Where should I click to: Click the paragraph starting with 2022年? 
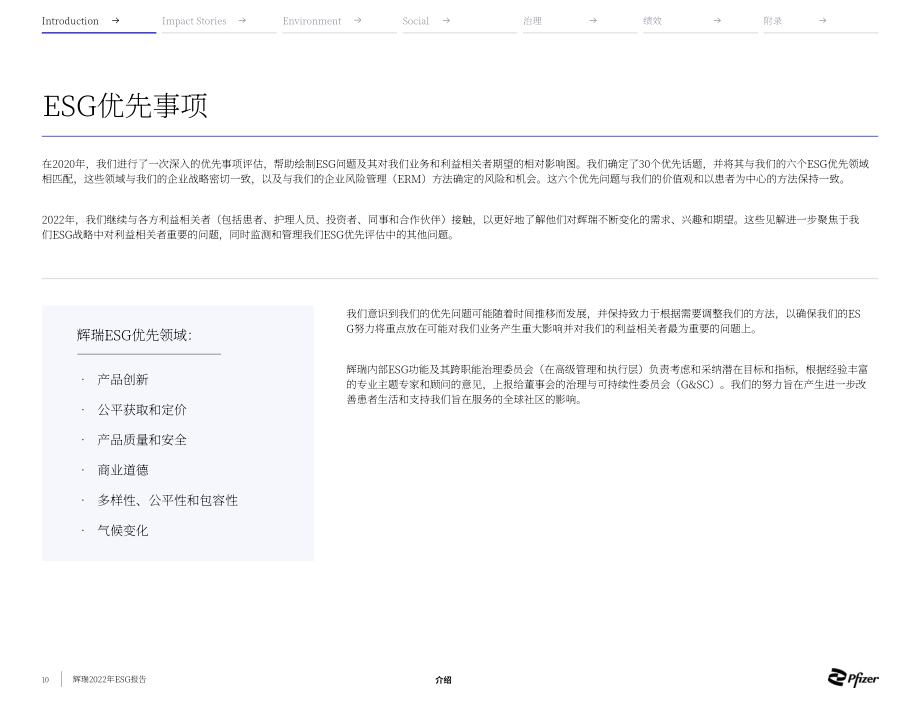tap(451, 227)
